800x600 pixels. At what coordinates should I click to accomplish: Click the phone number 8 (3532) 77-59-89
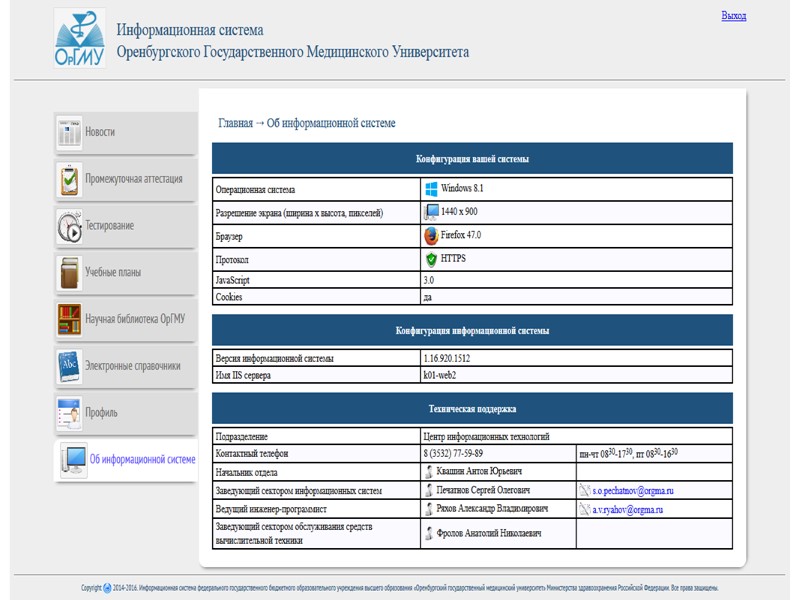pos(453,453)
